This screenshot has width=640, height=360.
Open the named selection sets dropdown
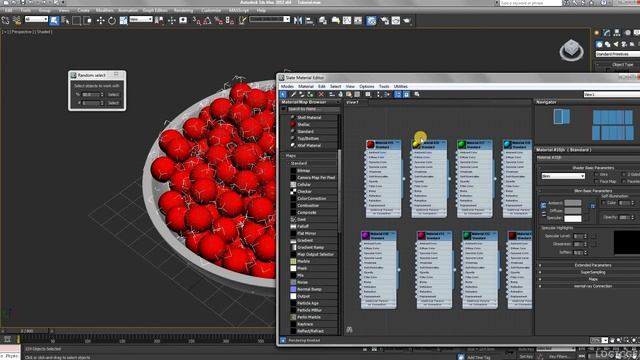[270, 19]
